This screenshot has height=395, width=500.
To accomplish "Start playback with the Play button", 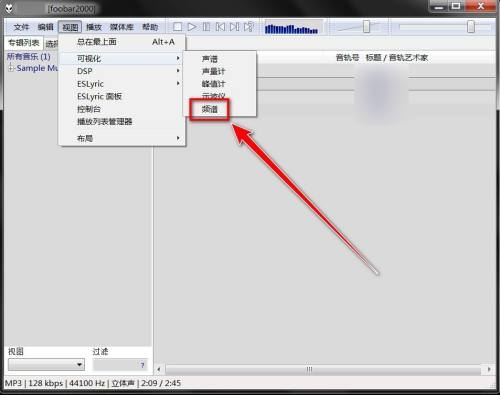I will (x=192, y=27).
